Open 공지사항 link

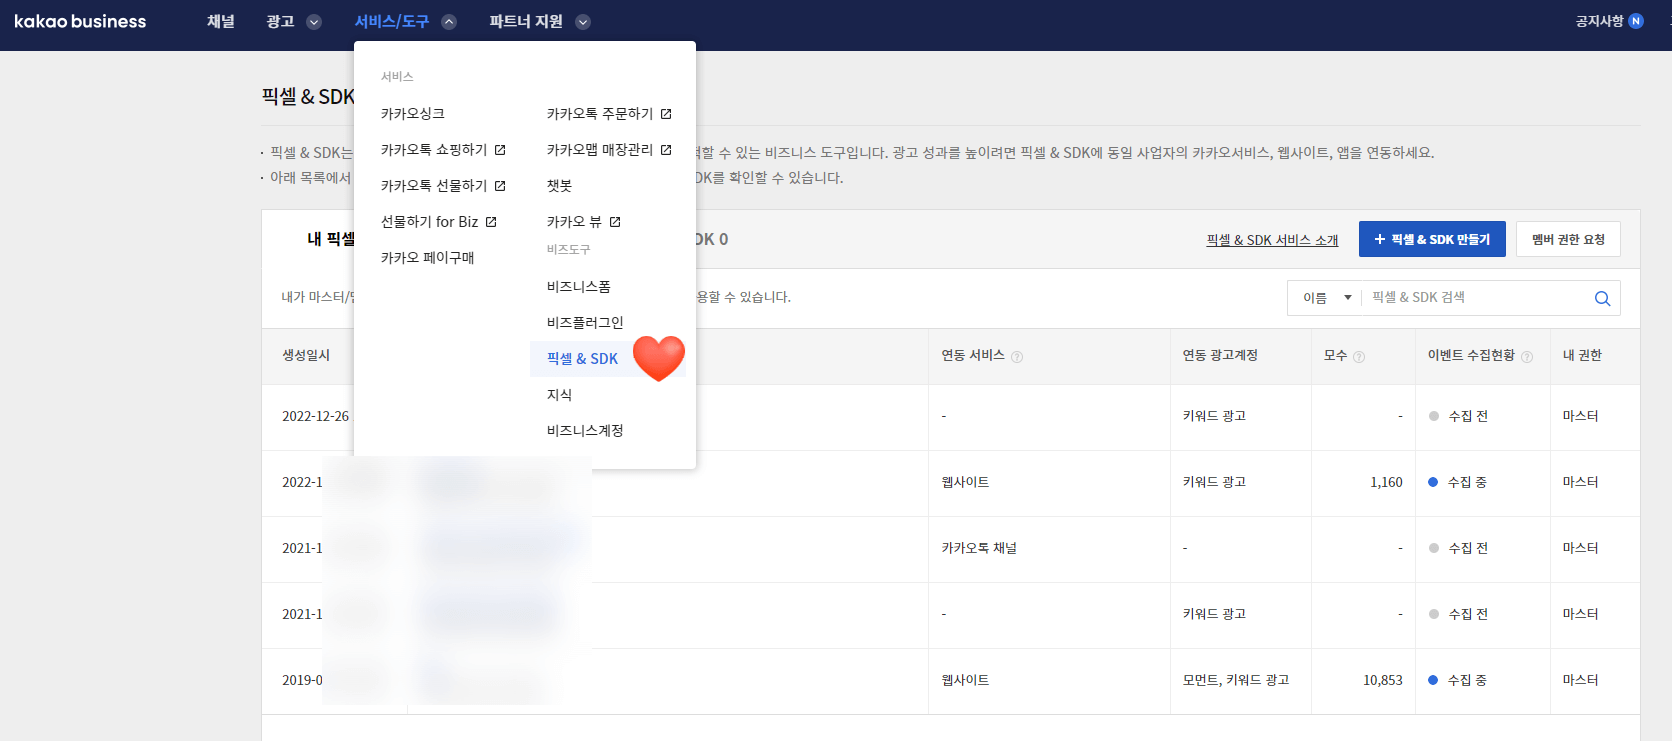pyautogui.click(x=1599, y=21)
